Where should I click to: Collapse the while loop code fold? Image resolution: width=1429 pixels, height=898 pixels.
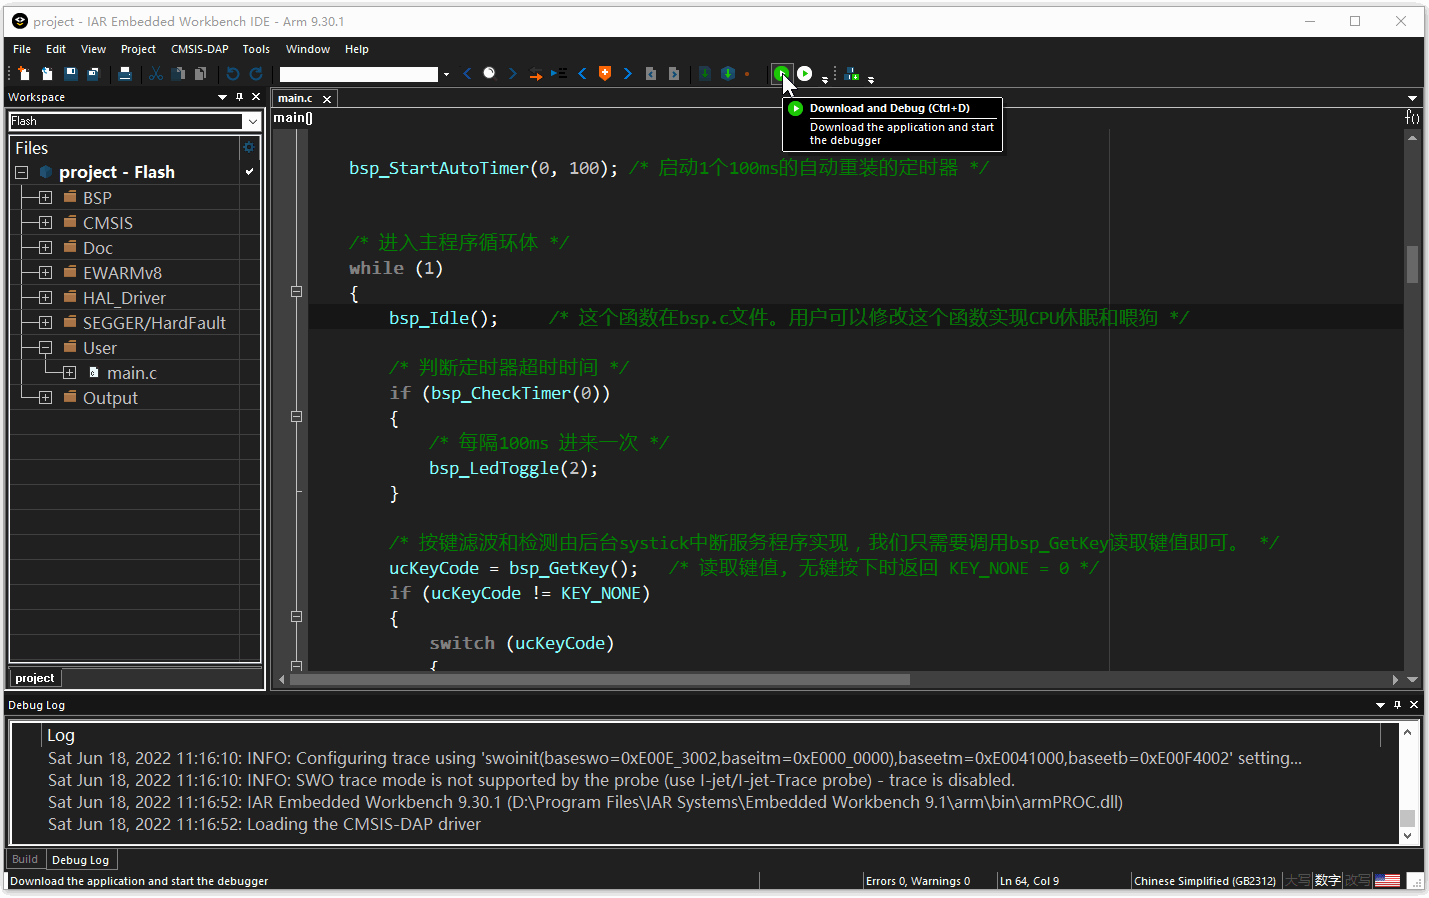(296, 292)
